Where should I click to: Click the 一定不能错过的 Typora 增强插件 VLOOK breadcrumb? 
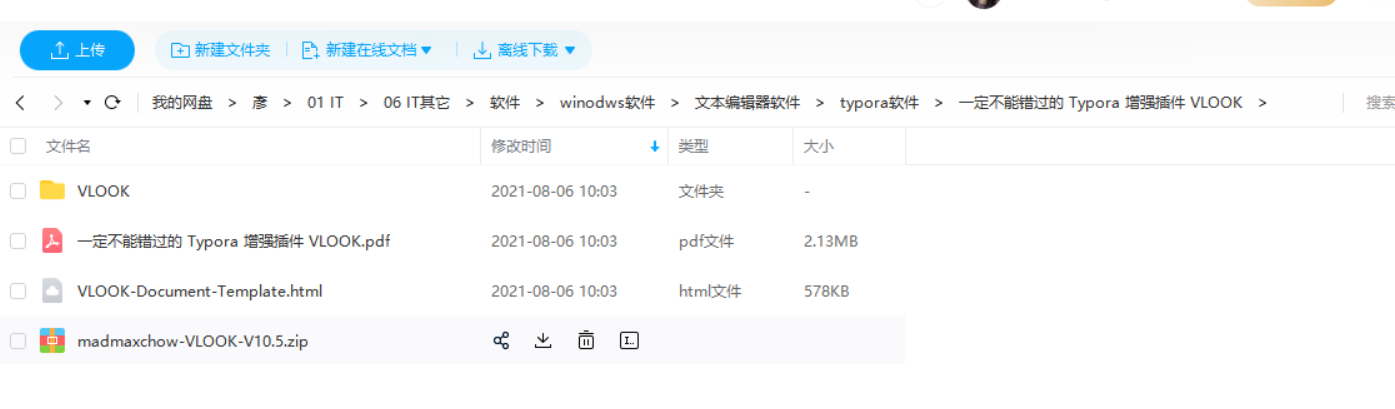(x=1100, y=103)
